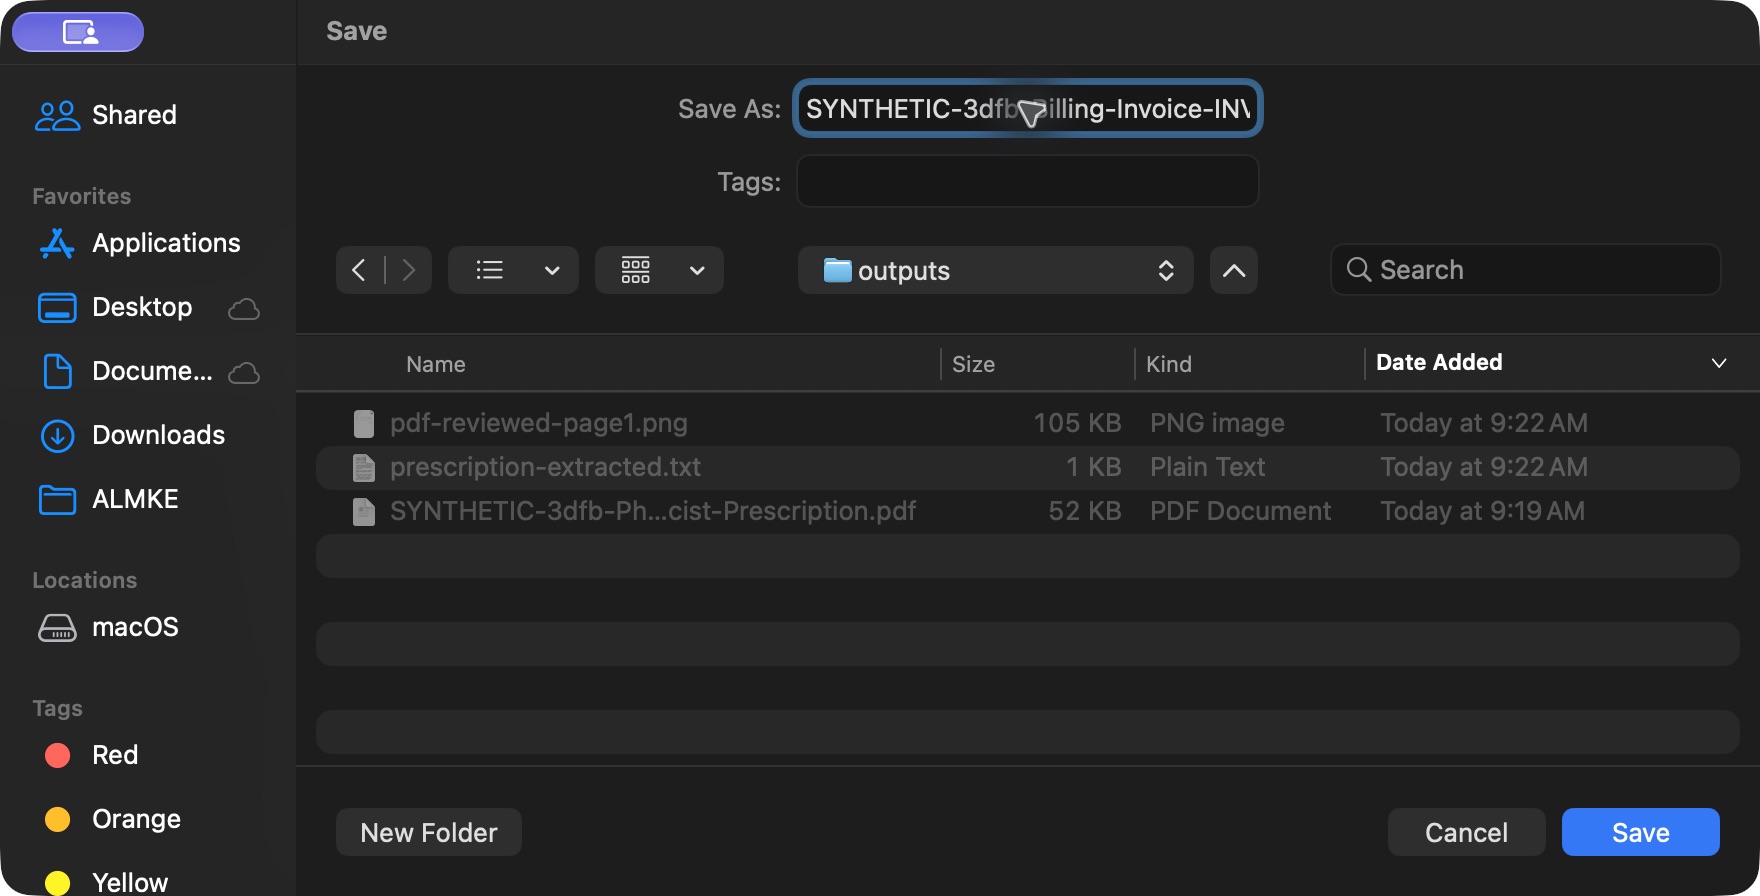Sort by the Name column header
The image size is (1760, 896).
436,364
